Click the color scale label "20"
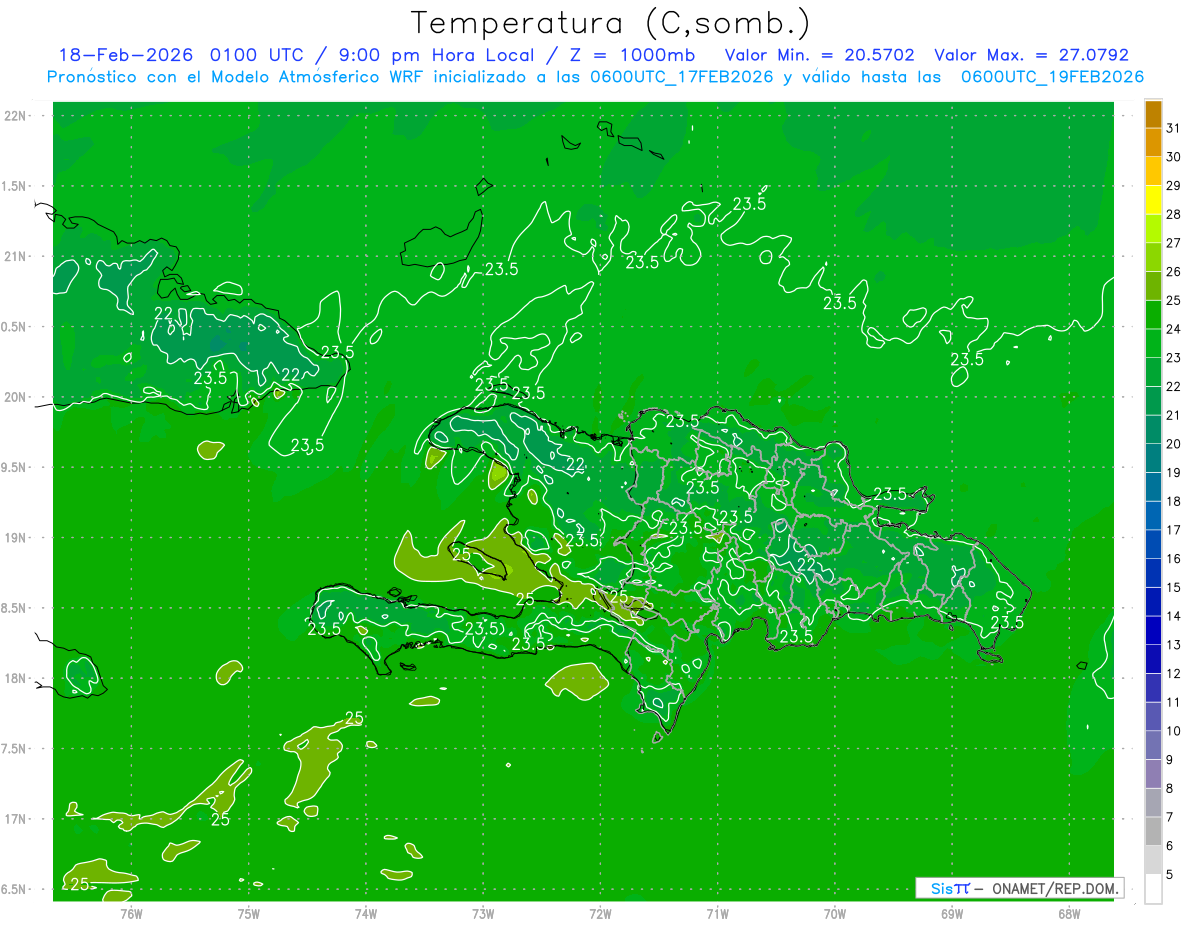This screenshot has height=927, width=1200. click(x=1174, y=444)
